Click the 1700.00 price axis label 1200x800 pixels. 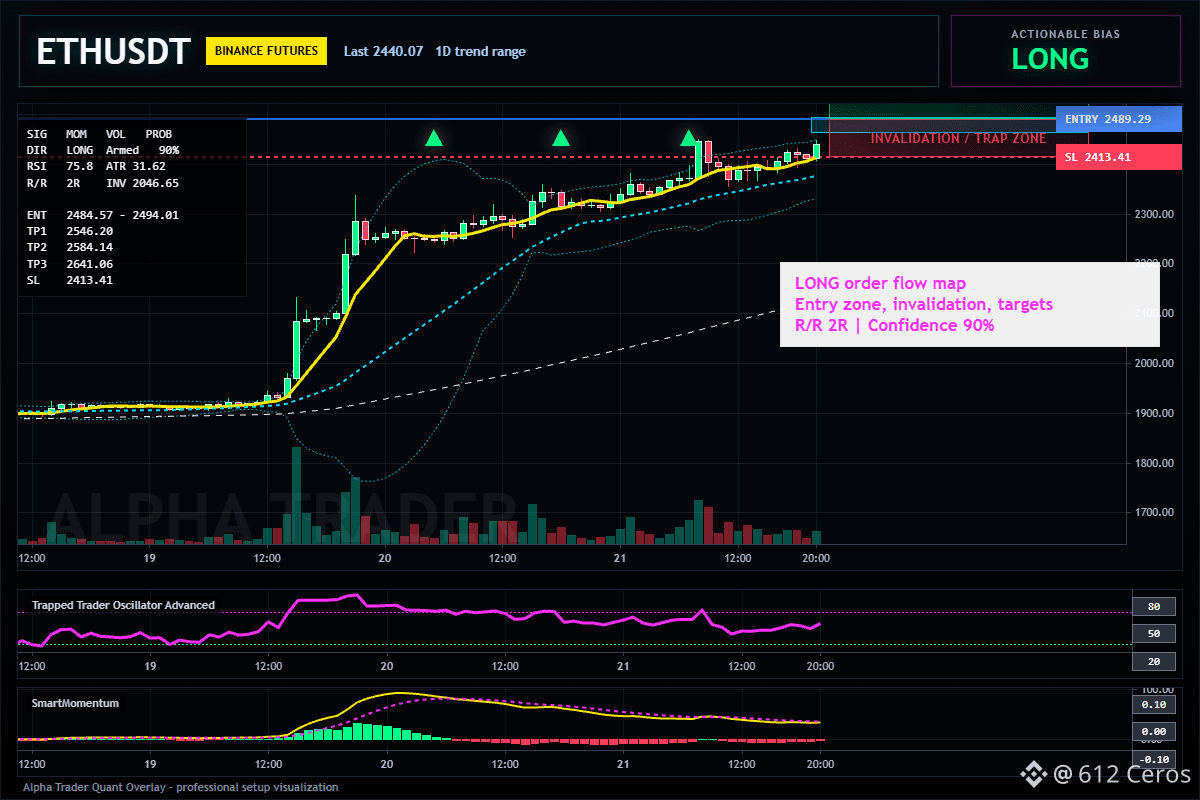coord(1152,512)
